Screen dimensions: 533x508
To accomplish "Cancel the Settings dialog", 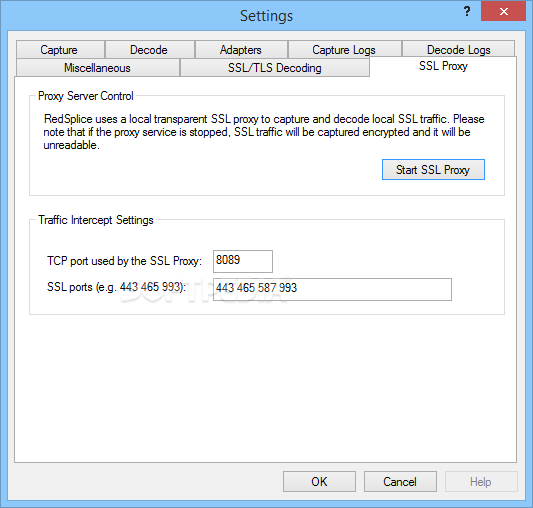I will point(400,481).
